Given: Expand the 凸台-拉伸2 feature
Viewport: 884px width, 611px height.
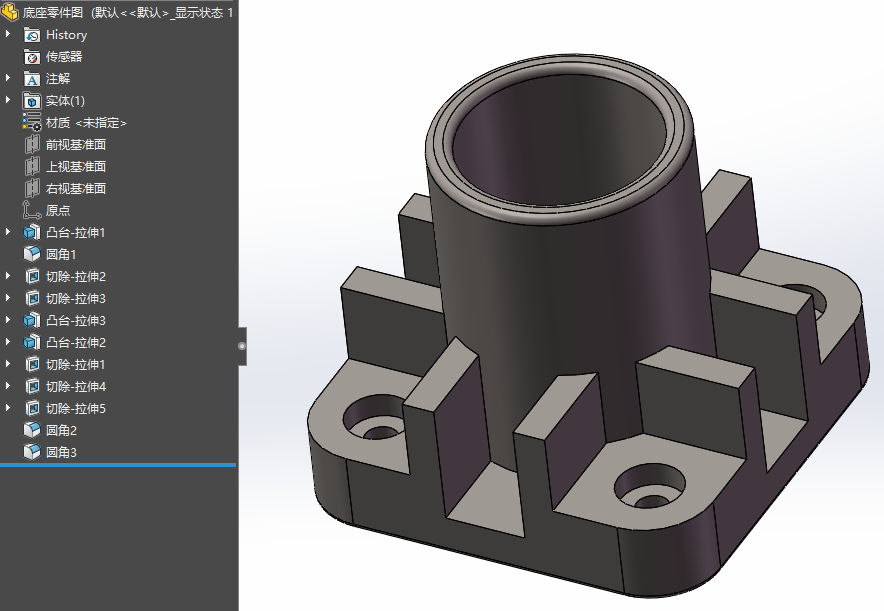Looking at the screenshot, I should pos(8,342).
